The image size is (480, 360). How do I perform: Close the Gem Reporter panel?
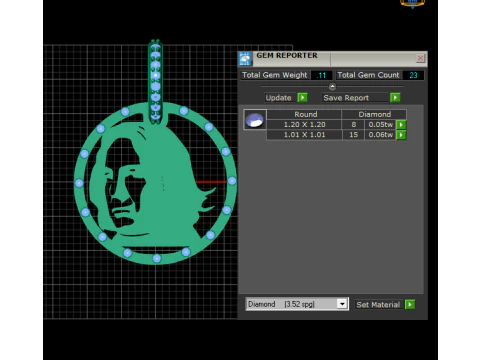click(420, 58)
